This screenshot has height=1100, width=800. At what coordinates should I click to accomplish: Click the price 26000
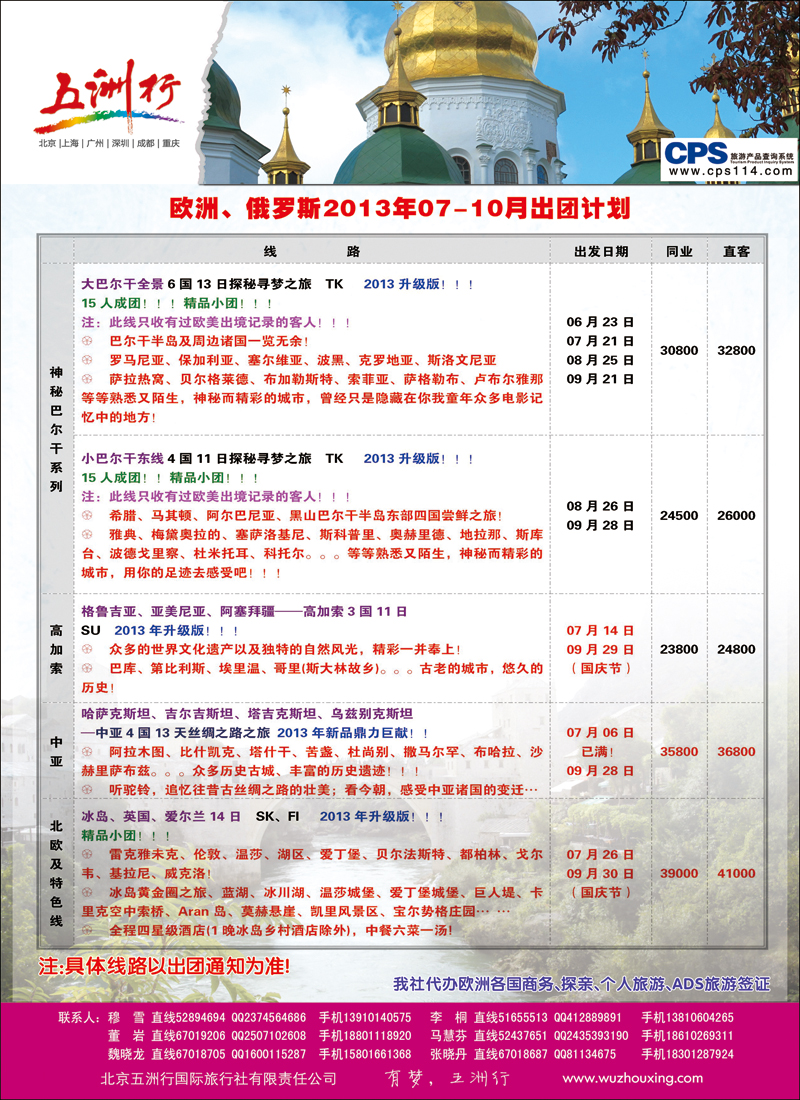pos(736,516)
